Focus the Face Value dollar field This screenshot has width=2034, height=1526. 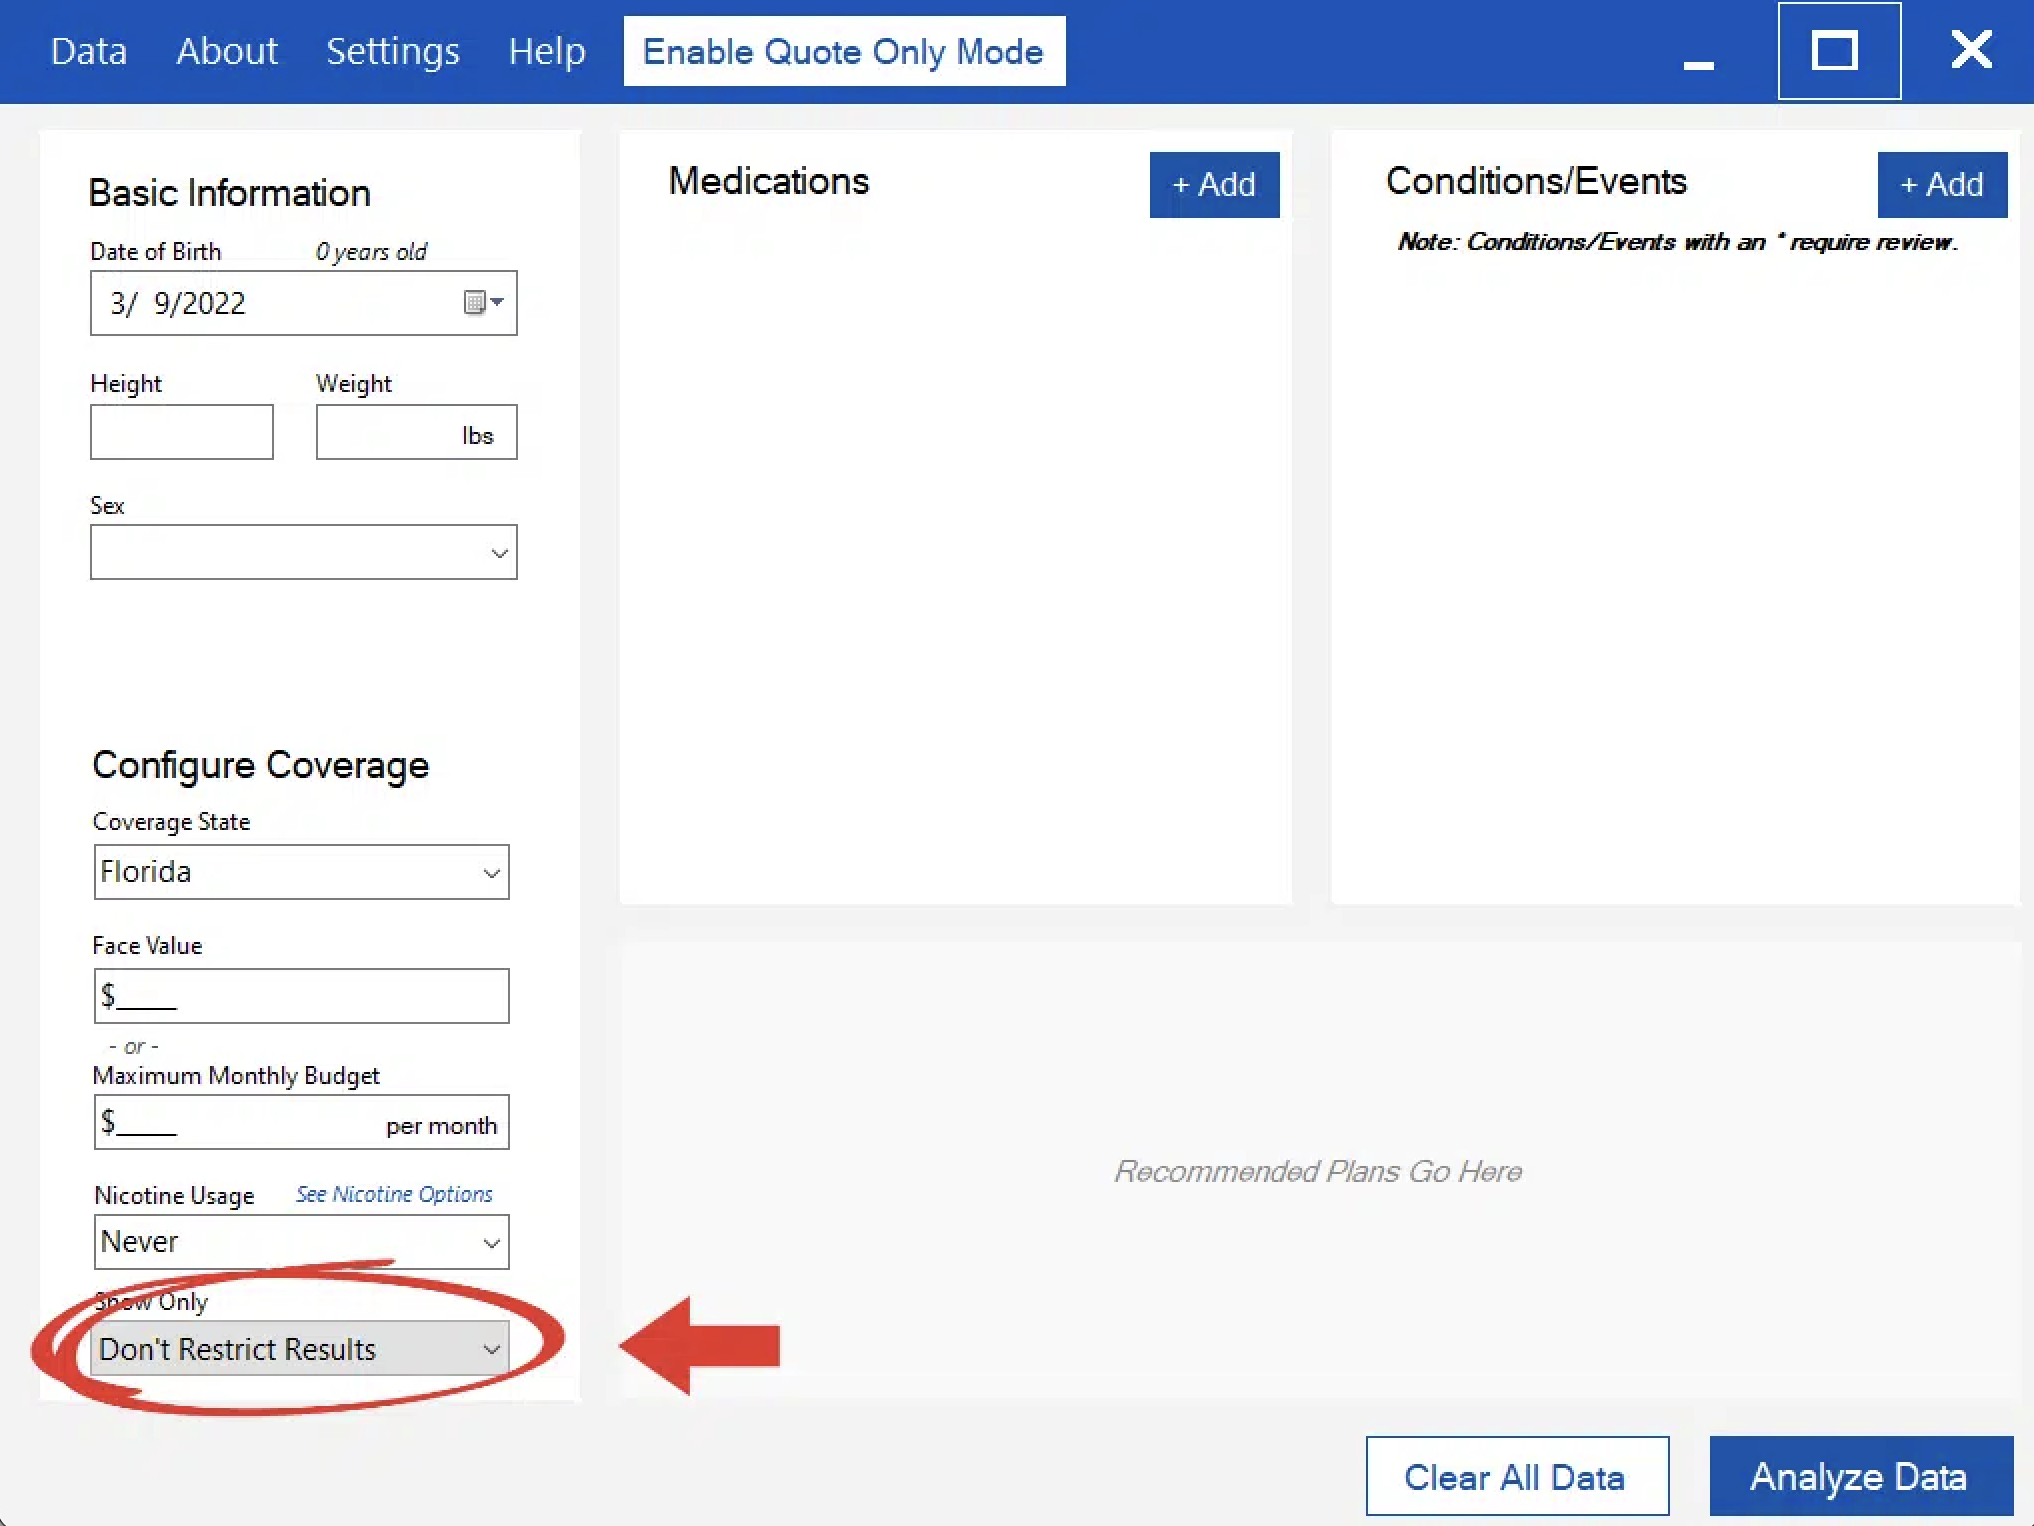[x=301, y=996]
